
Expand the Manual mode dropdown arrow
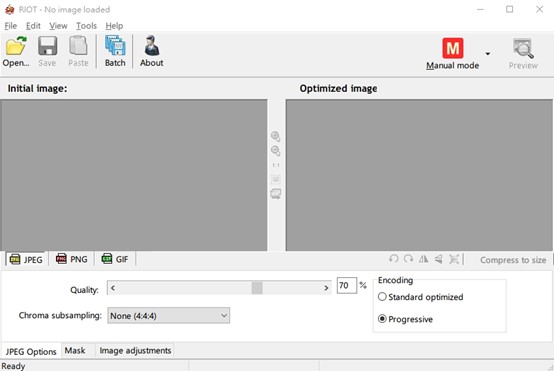(x=488, y=54)
